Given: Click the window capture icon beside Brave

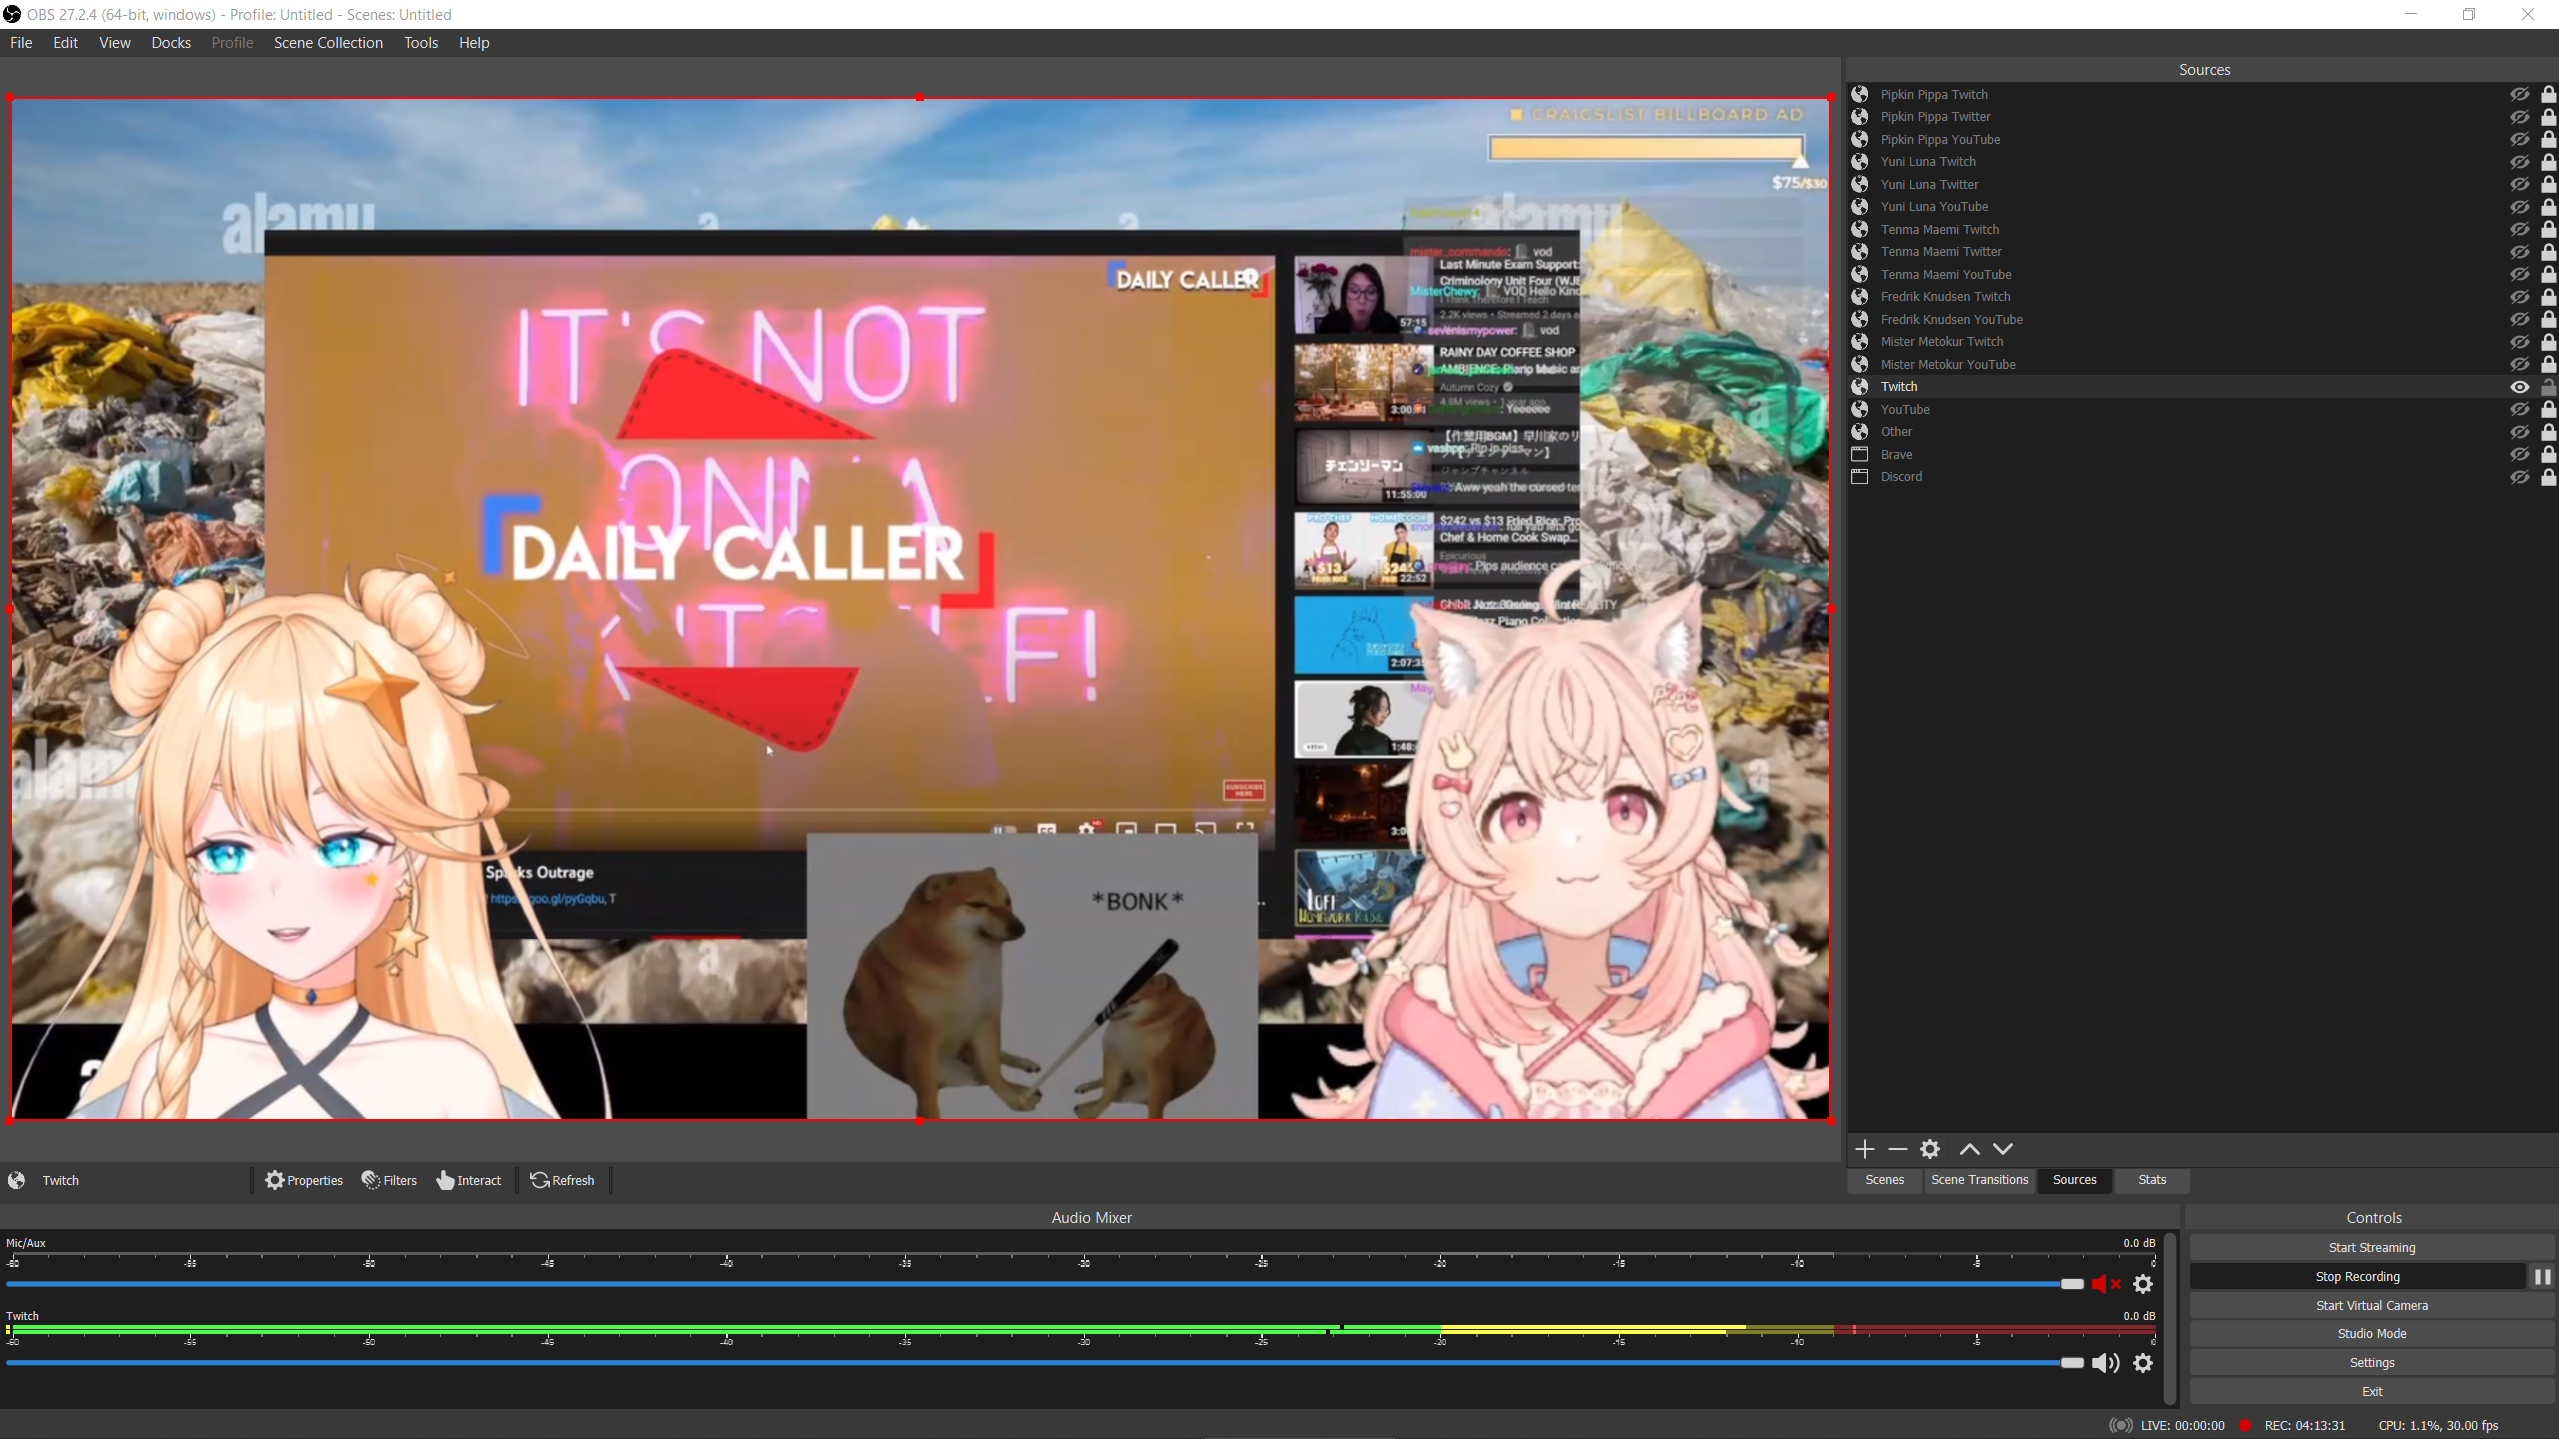Looking at the screenshot, I should 1860,454.
